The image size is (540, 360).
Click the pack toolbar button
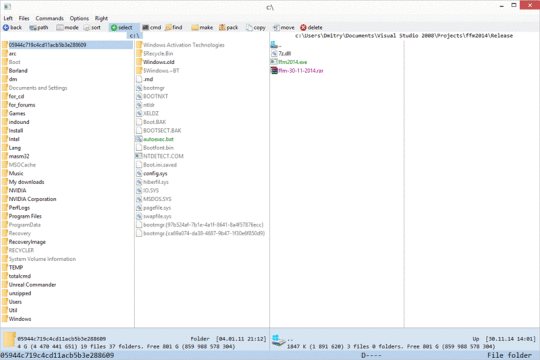(228, 28)
